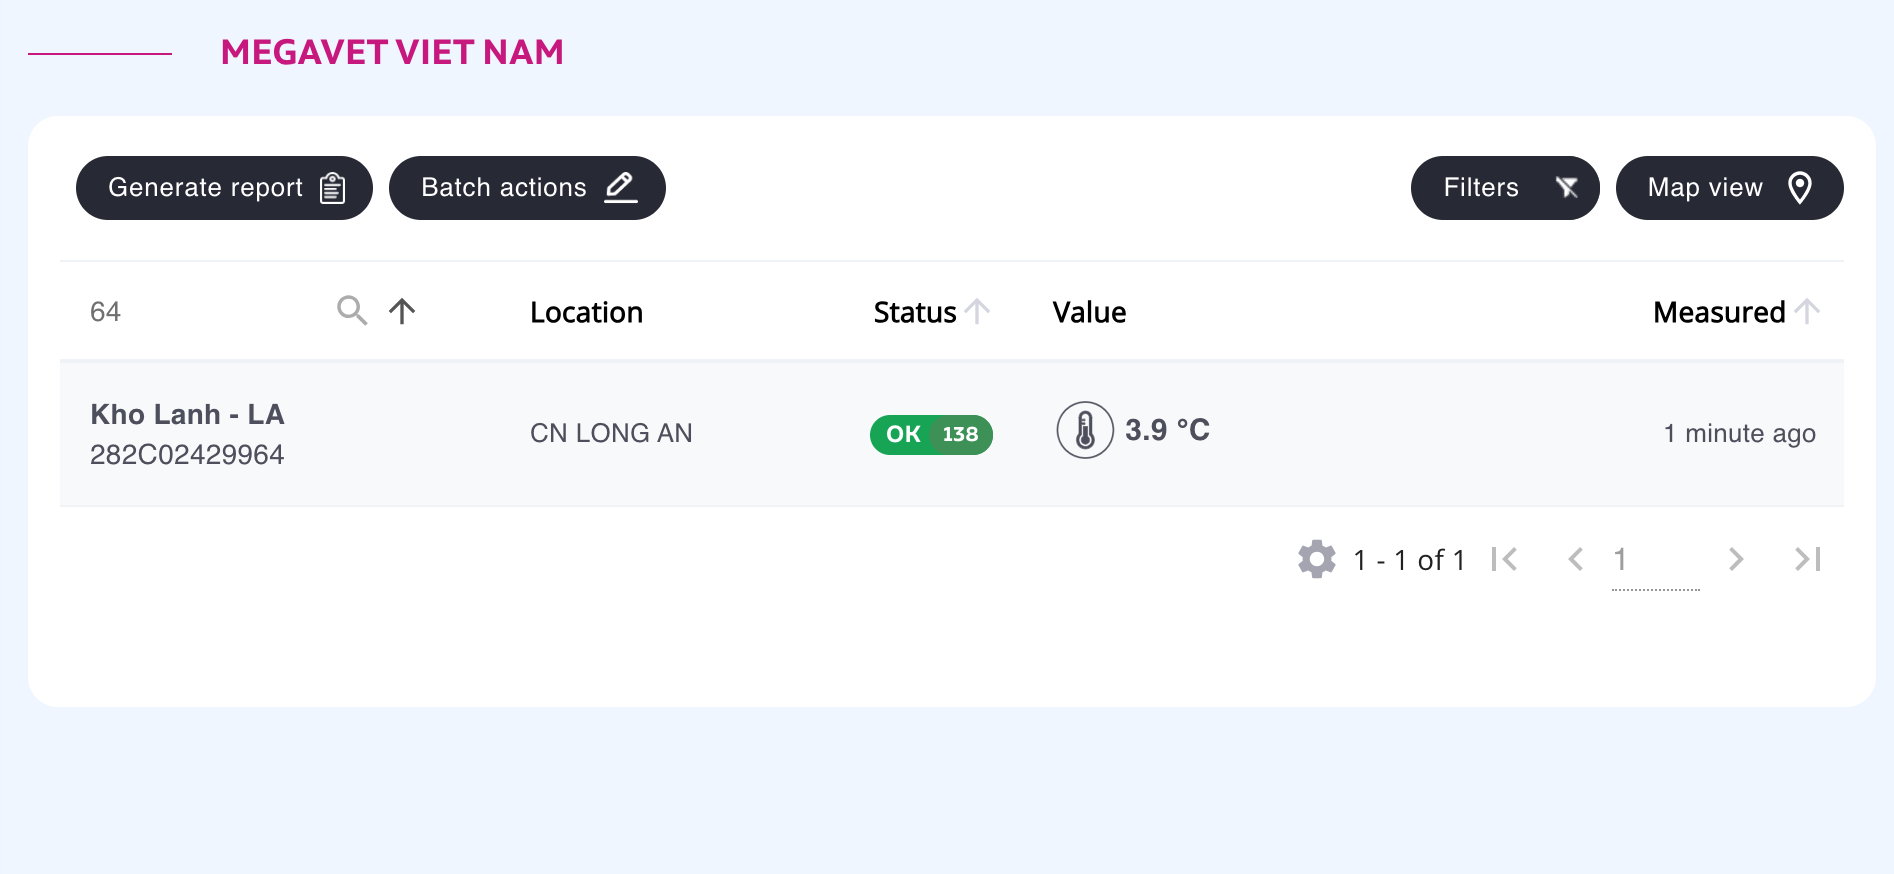The width and height of the screenshot is (1894, 874).
Task: Click Generate report button
Action: 224,188
